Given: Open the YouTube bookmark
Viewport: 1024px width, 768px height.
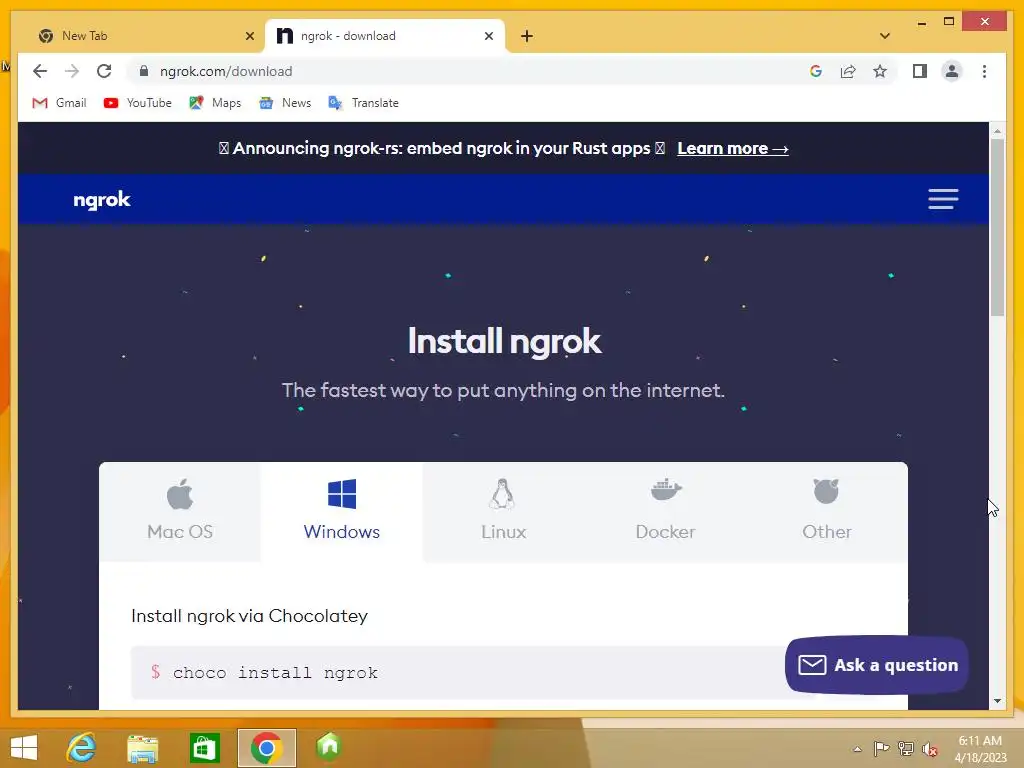Looking at the screenshot, I should [138, 103].
